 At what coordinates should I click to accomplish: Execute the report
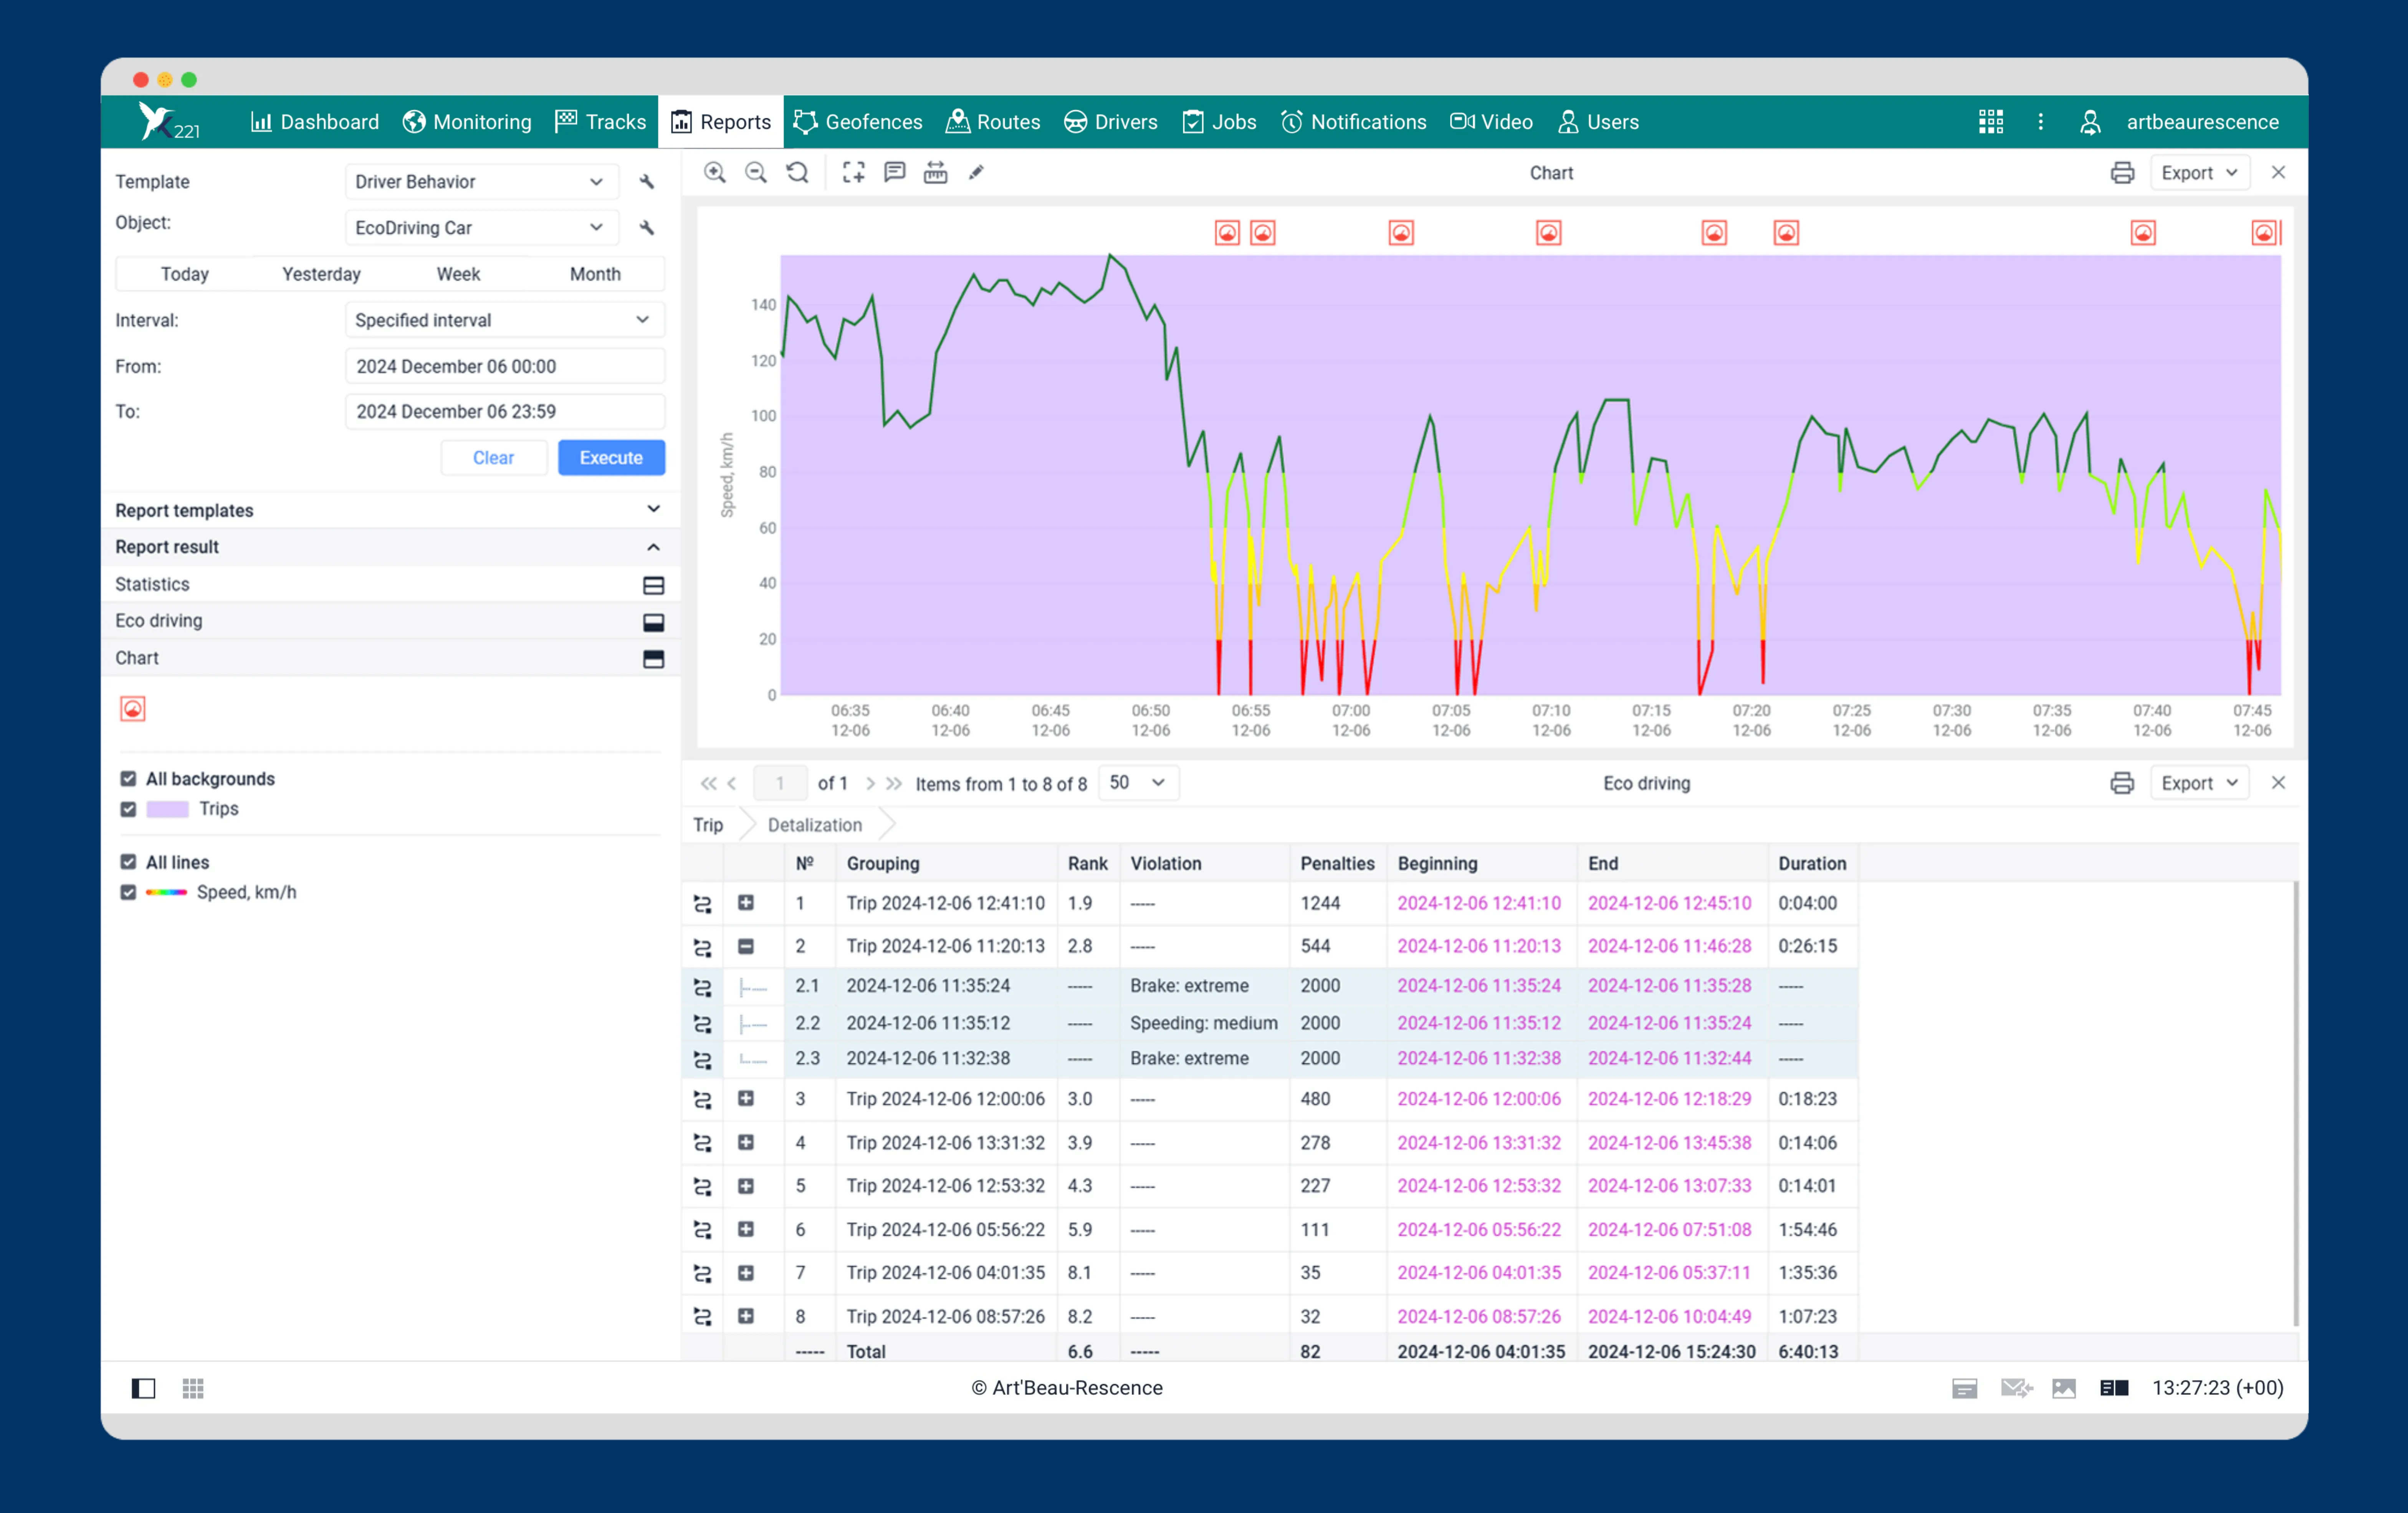tap(611, 458)
